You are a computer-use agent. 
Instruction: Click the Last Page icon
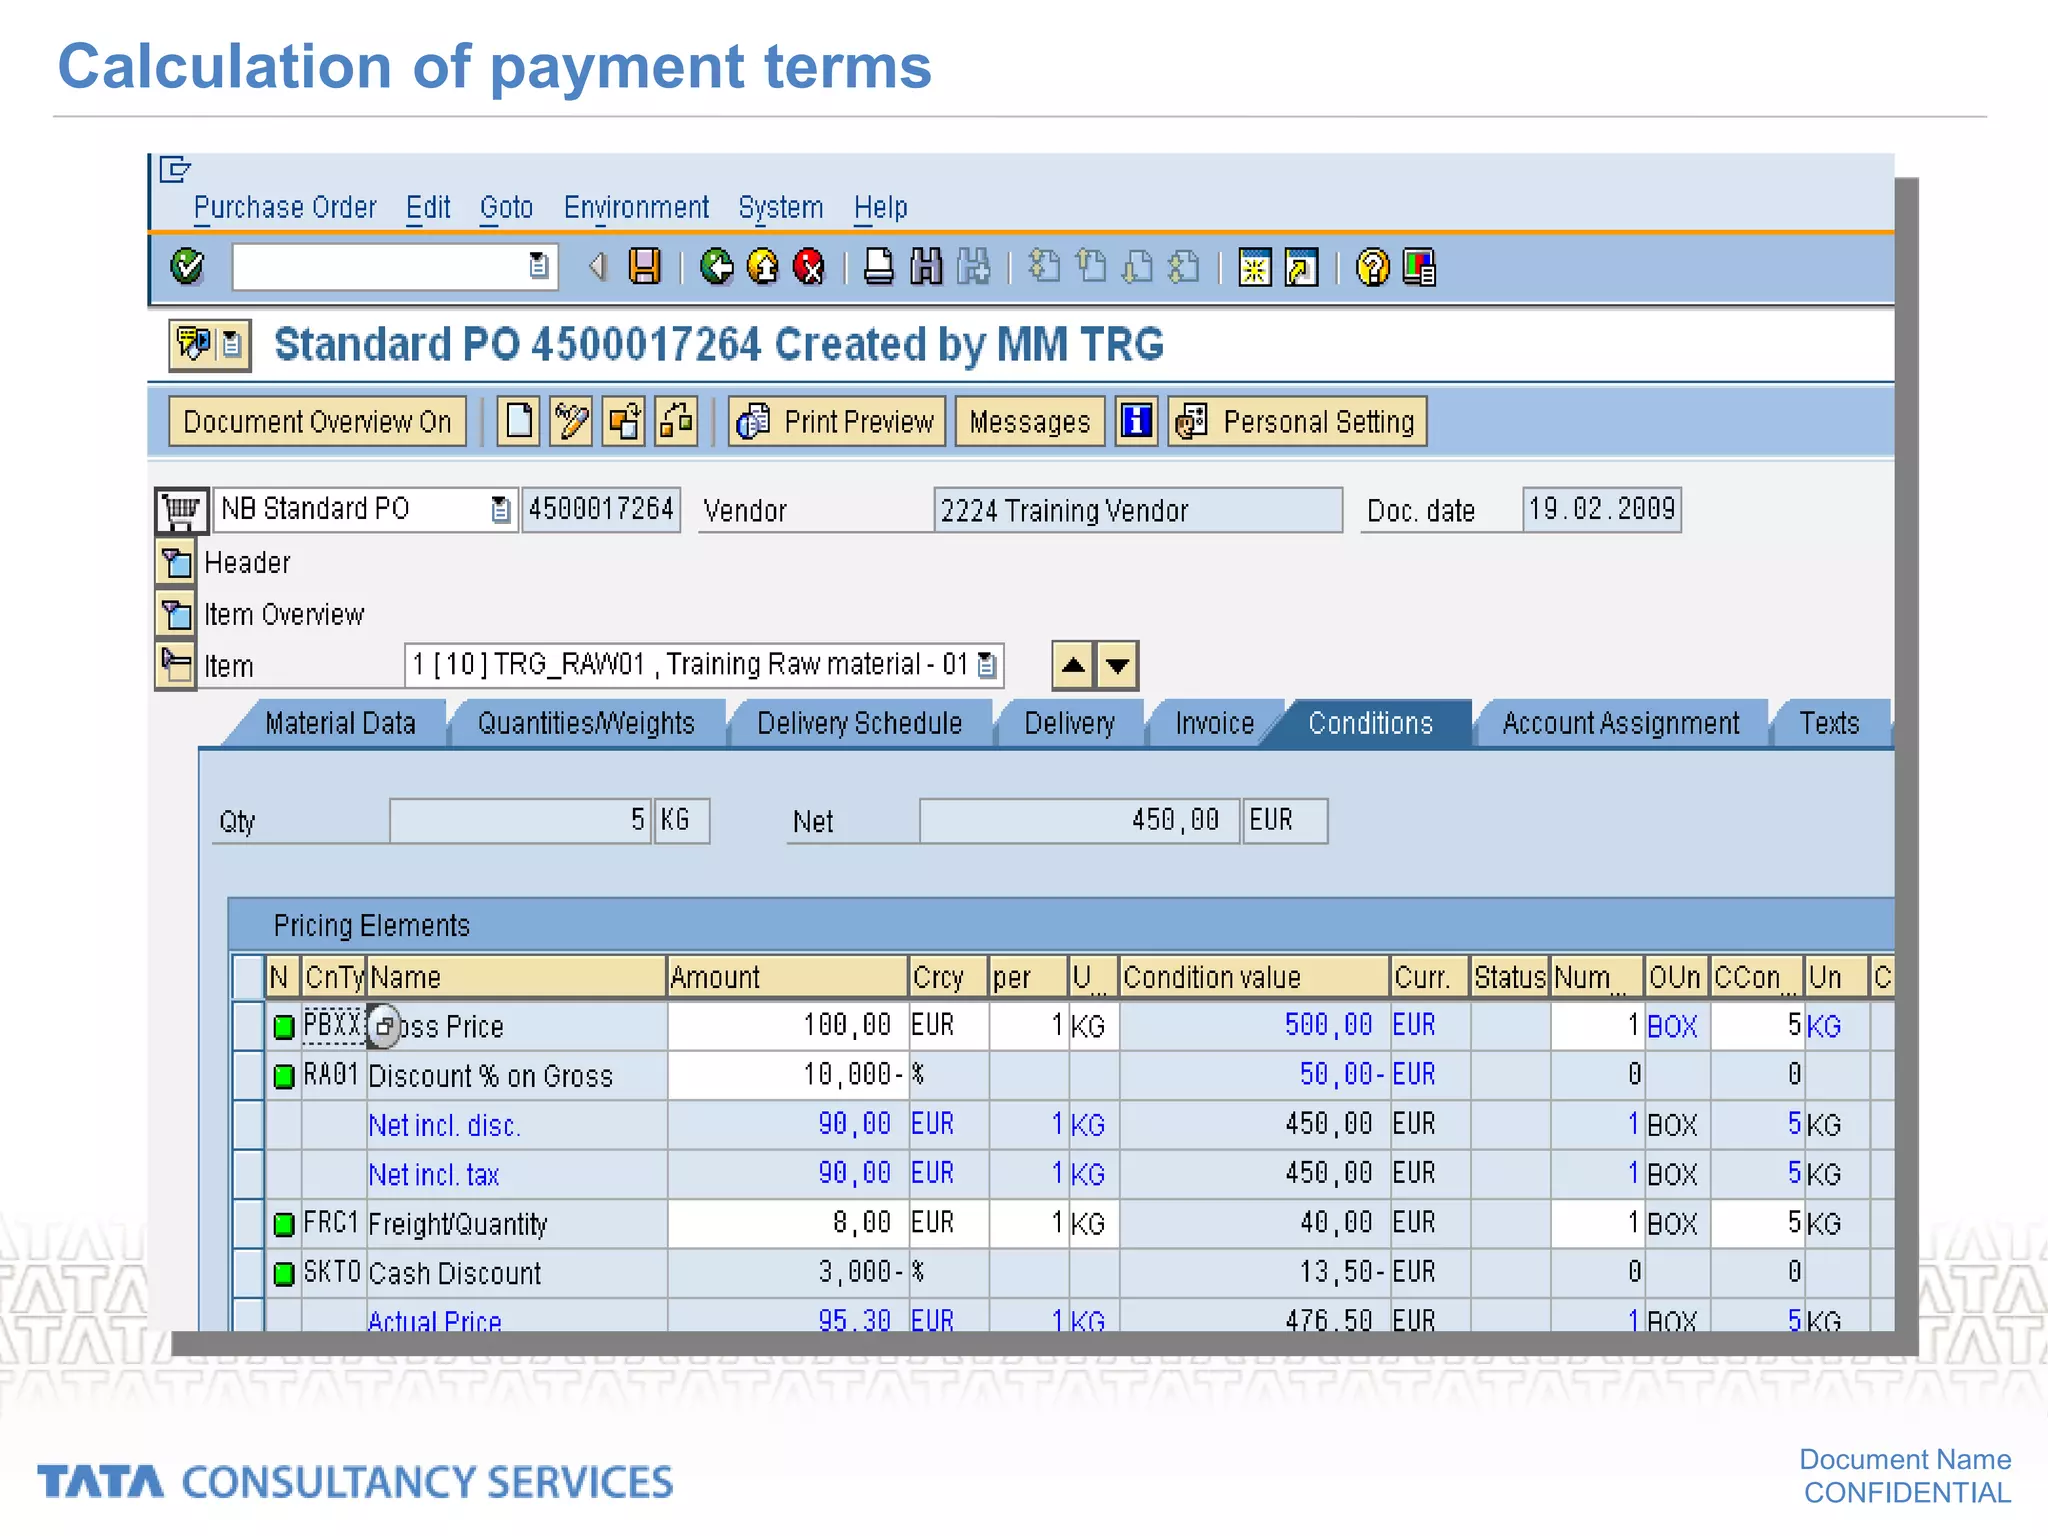point(1184,267)
